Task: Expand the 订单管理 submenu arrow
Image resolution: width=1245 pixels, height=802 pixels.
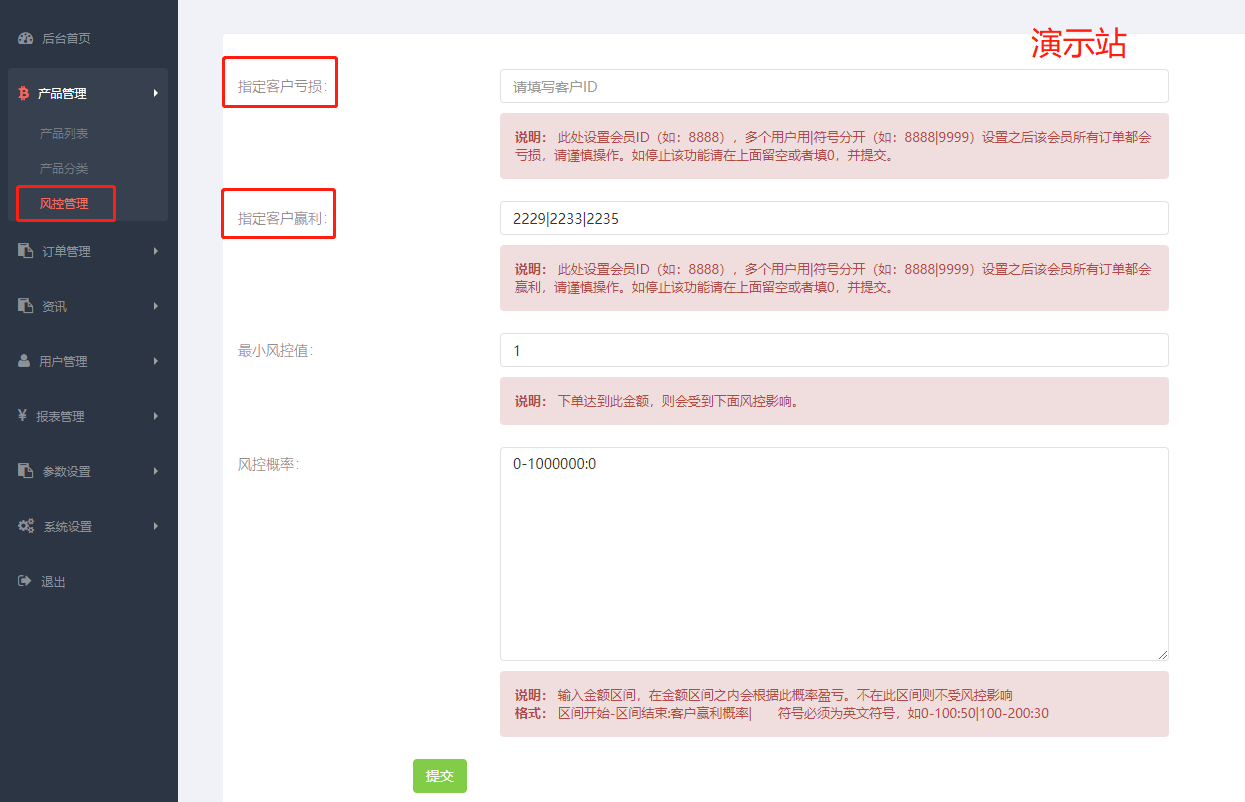Action: point(155,251)
